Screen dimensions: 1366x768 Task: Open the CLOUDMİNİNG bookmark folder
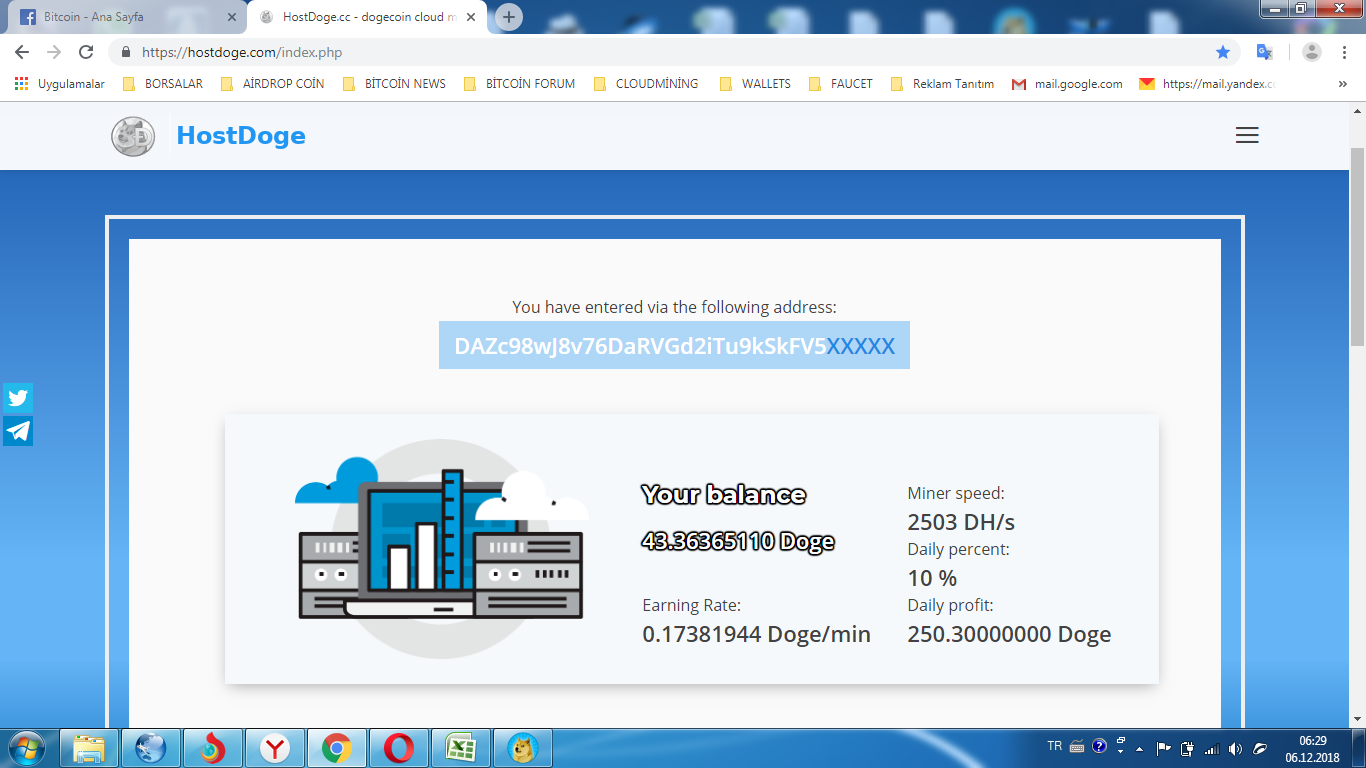pos(646,84)
